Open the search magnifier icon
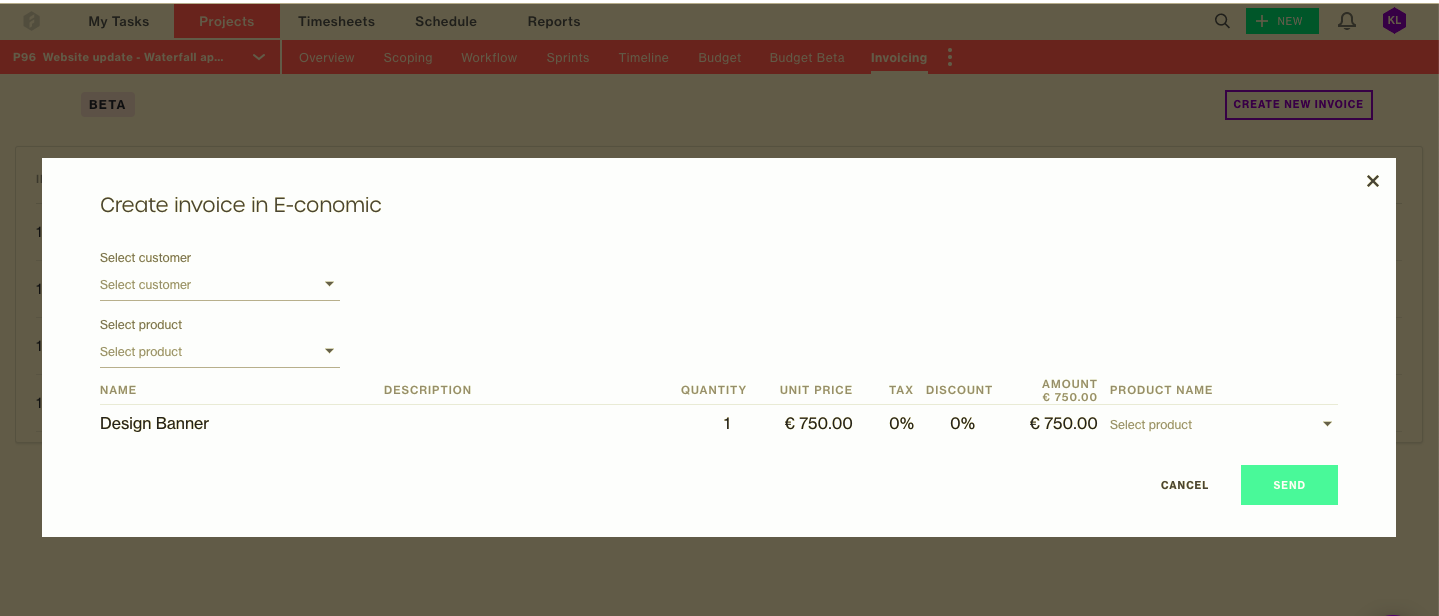Screen dimensions: 1439x616 coord(1222,21)
